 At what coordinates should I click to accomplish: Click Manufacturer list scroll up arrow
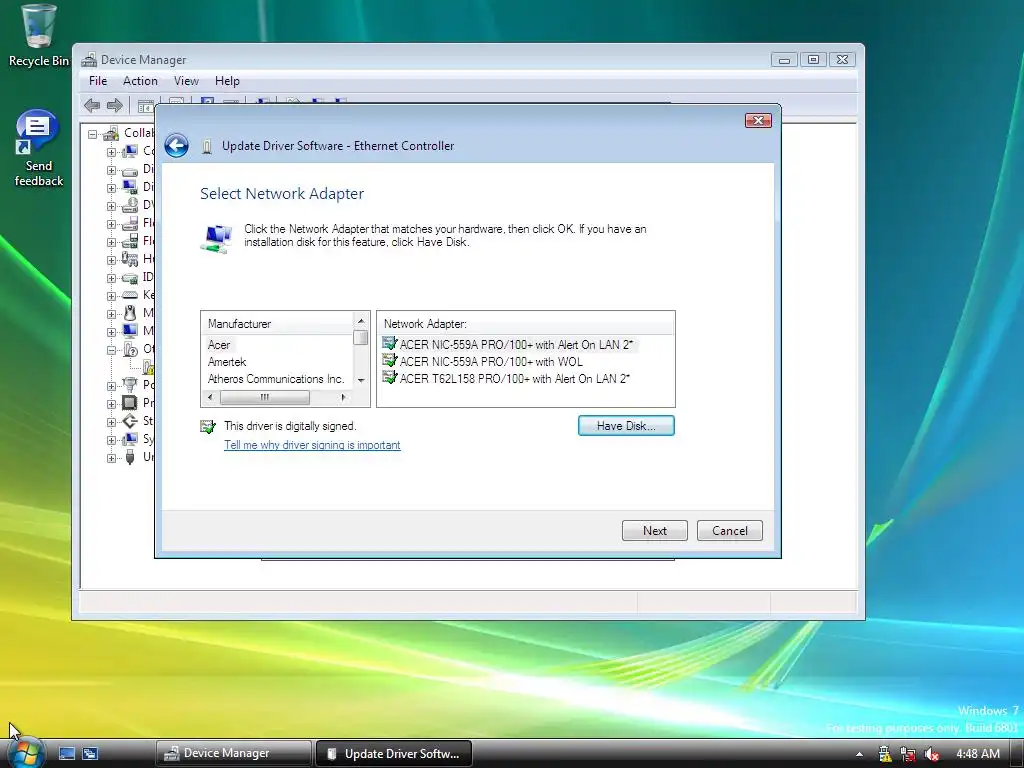(x=360, y=321)
